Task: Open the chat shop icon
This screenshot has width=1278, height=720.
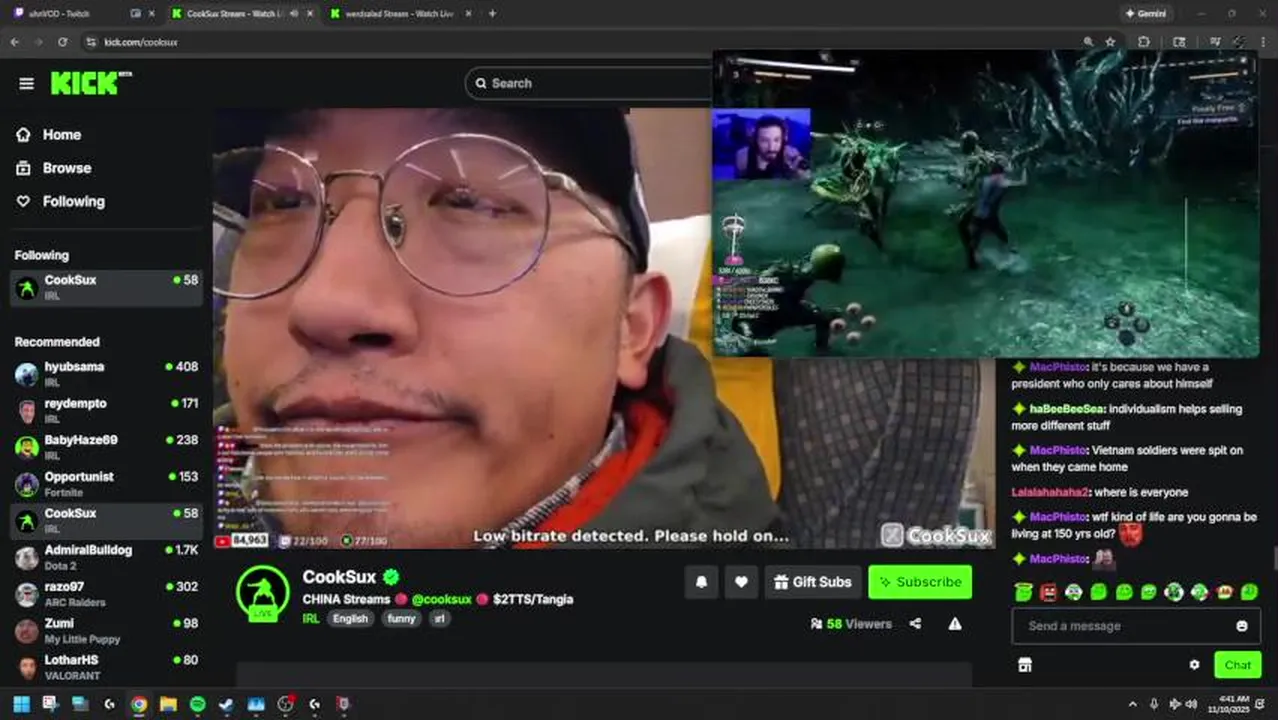Action: coord(1024,665)
